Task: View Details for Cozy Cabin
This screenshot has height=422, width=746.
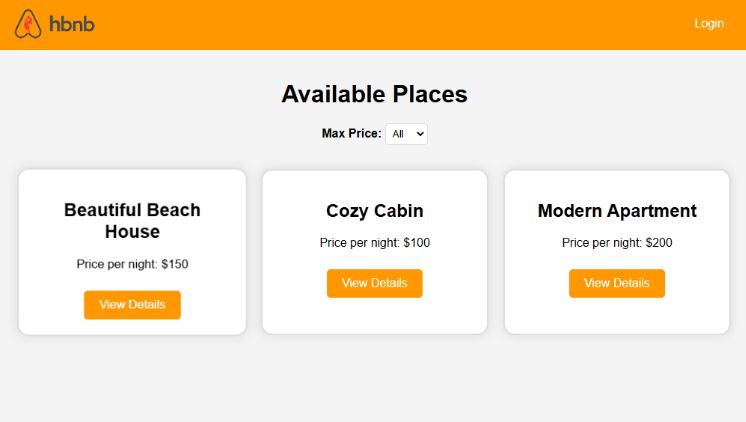Action: coord(374,283)
